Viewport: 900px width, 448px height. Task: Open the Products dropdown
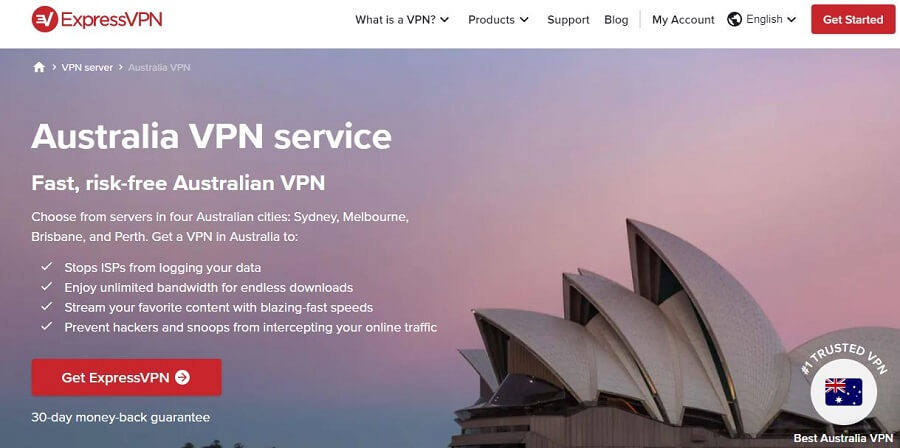tap(498, 20)
